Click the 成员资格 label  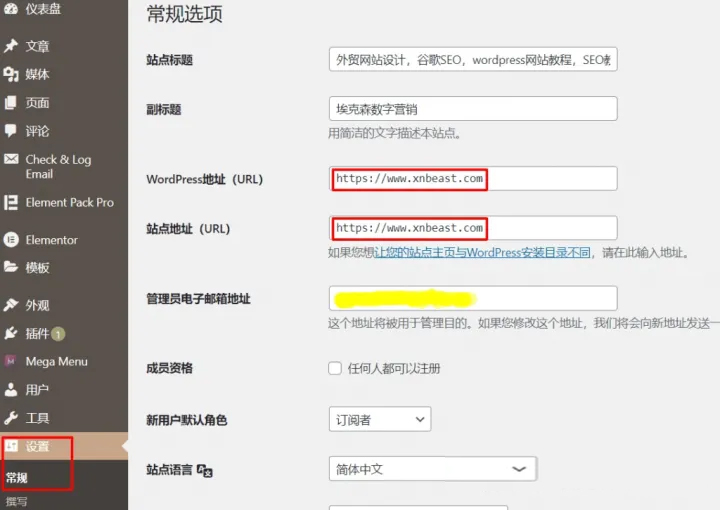pyautogui.click(x=169, y=368)
